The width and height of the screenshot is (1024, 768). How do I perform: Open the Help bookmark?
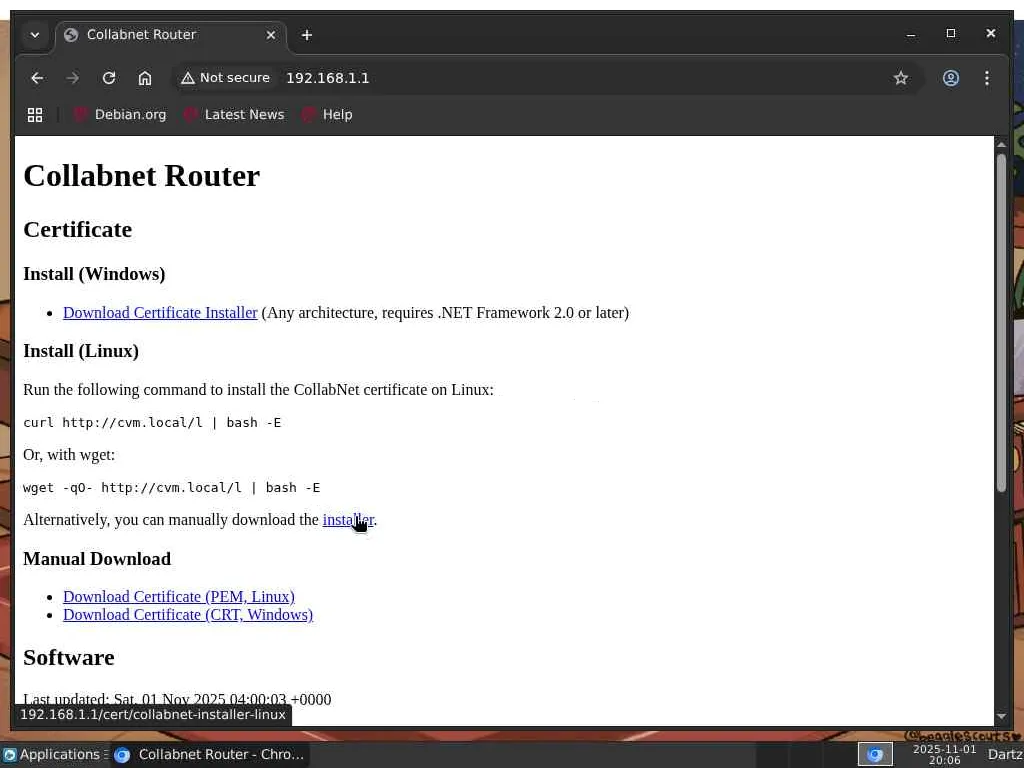(328, 115)
